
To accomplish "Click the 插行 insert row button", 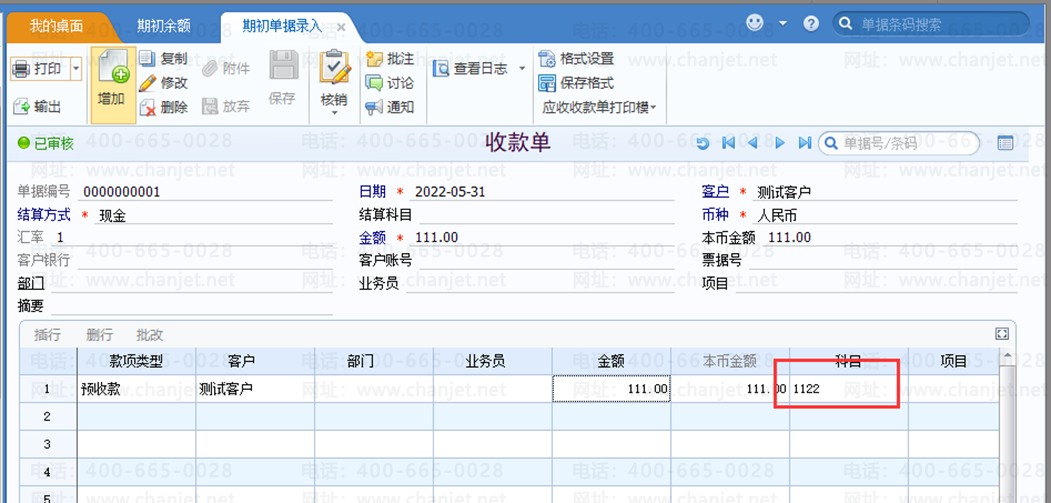I will (48, 335).
